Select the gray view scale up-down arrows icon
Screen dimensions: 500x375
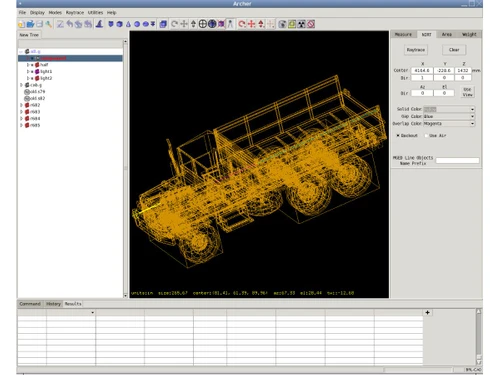[193, 24]
